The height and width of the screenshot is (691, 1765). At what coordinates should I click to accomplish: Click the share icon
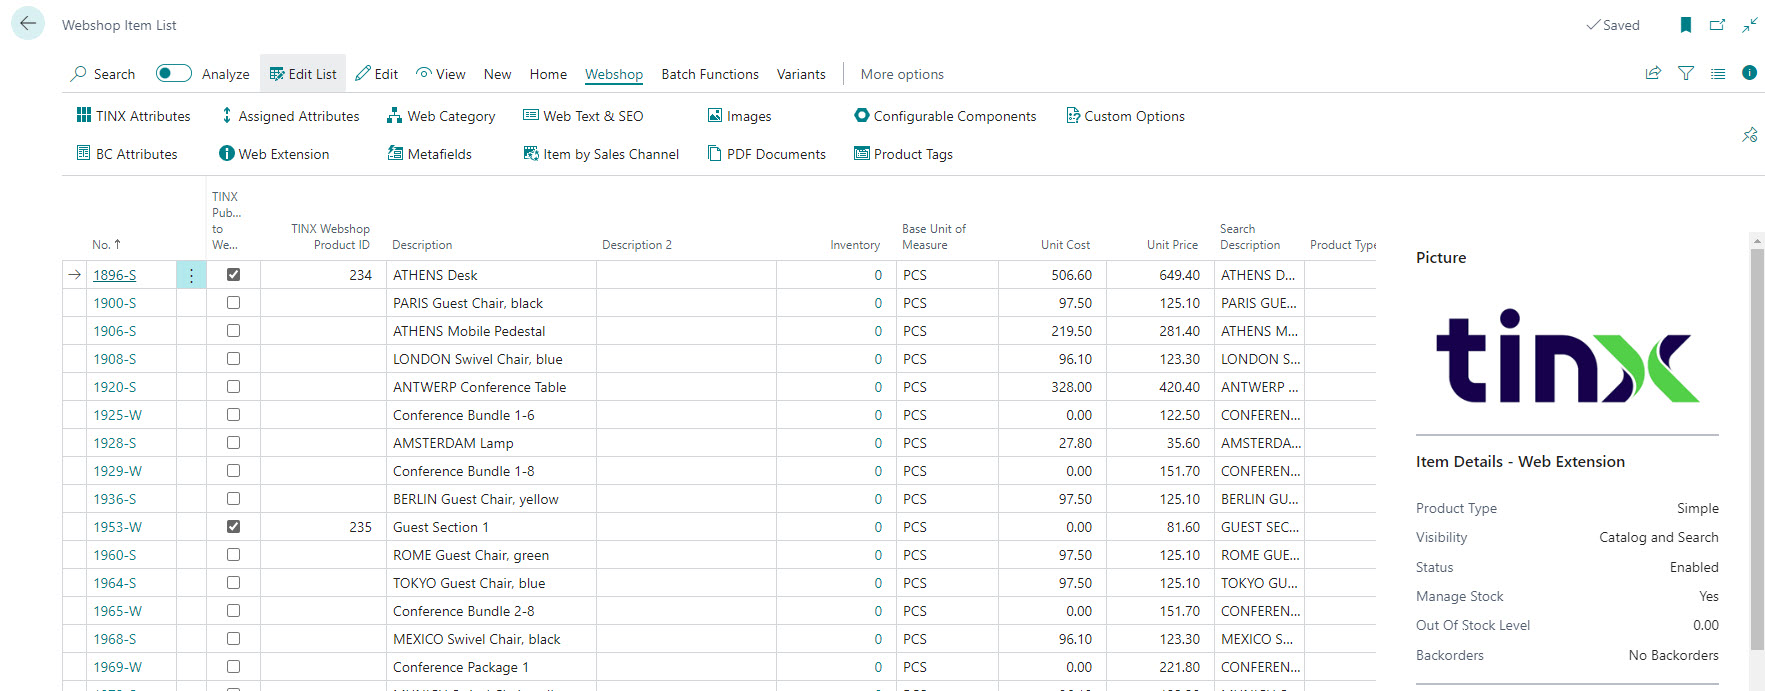[x=1653, y=73]
